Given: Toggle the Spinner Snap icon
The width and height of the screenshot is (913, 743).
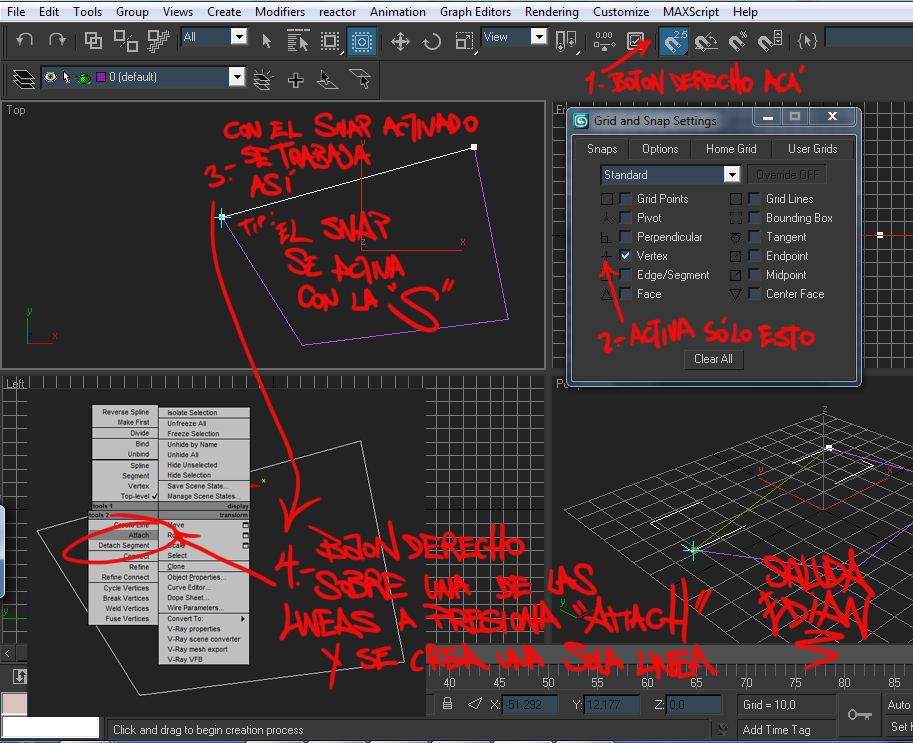Looking at the screenshot, I should click(770, 41).
